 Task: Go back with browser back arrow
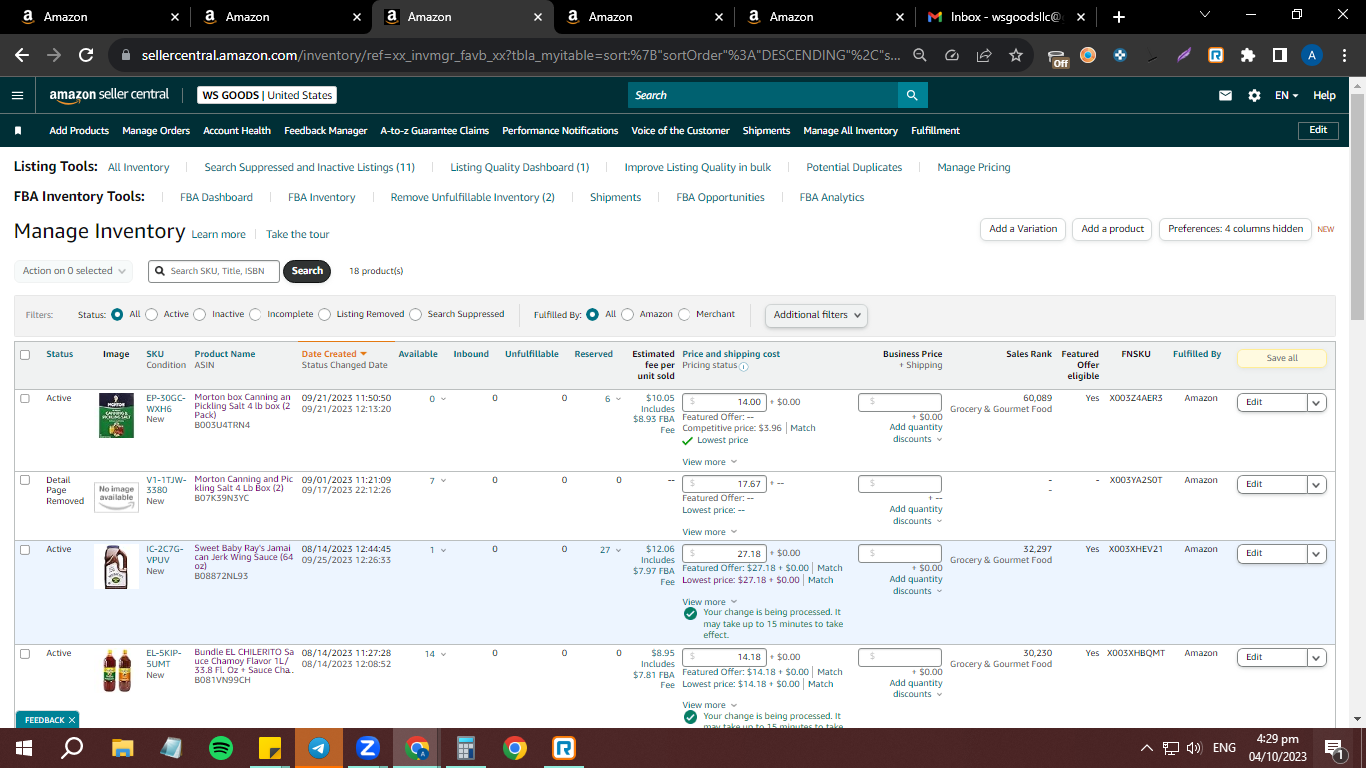coord(22,56)
